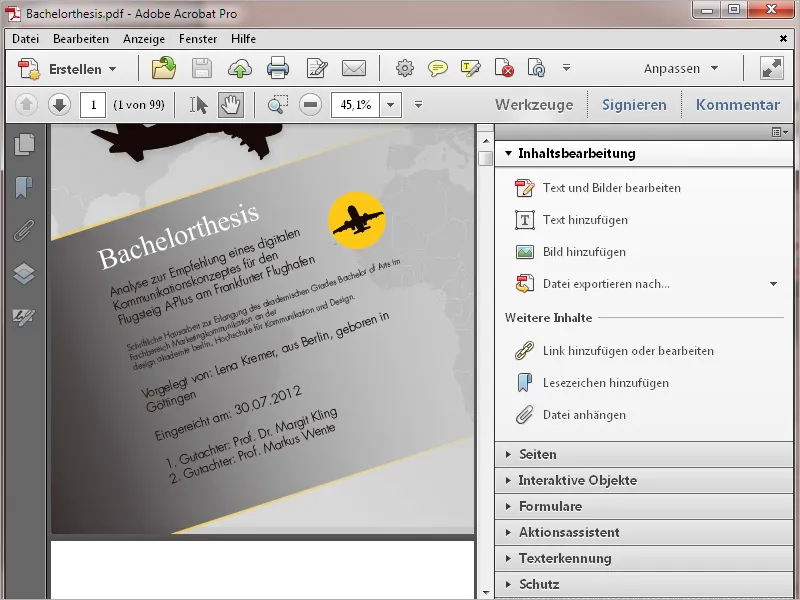Open the page thumbnails sidebar panel
Image resolution: width=800 pixels, height=600 pixels.
coord(24,145)
